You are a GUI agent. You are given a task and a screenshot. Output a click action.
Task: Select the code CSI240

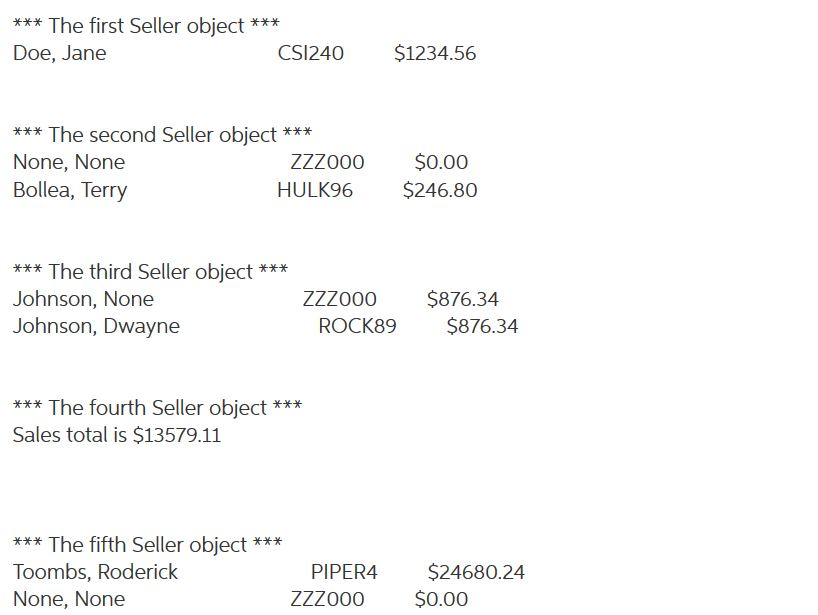tap(310, 53)
